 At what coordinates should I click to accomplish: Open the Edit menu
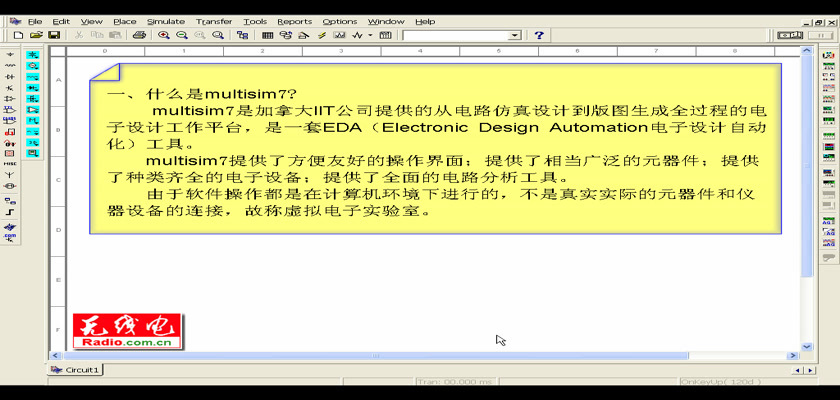(x=61, y=21)
